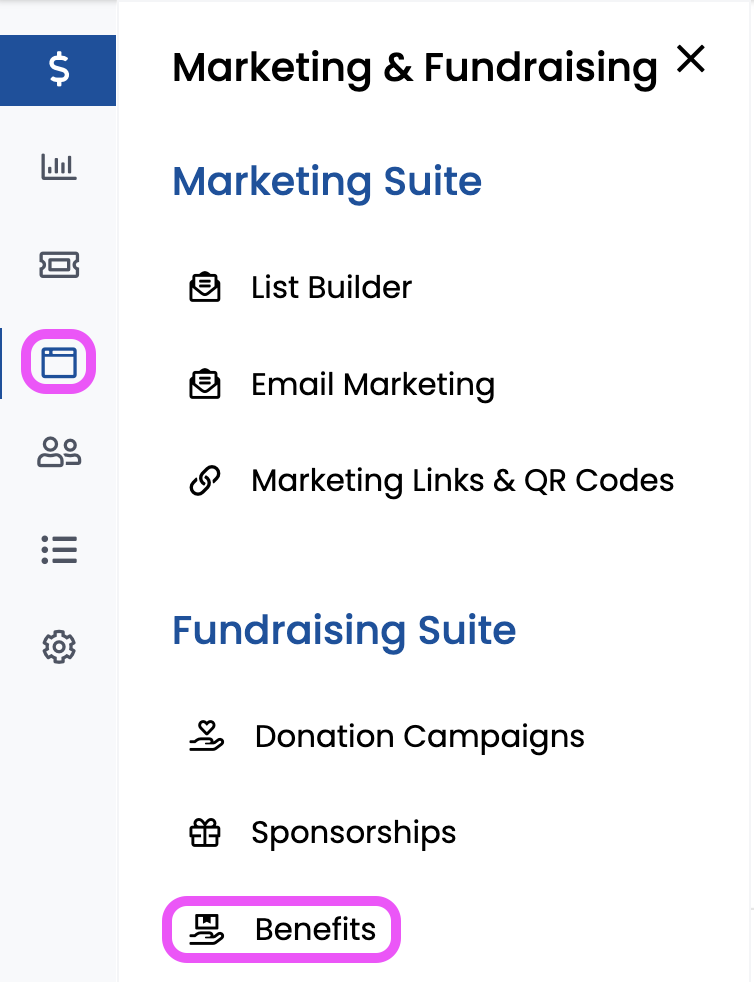Click the chain link icon
The width and height of the screenshot is (754, 982).
[205, 481]
